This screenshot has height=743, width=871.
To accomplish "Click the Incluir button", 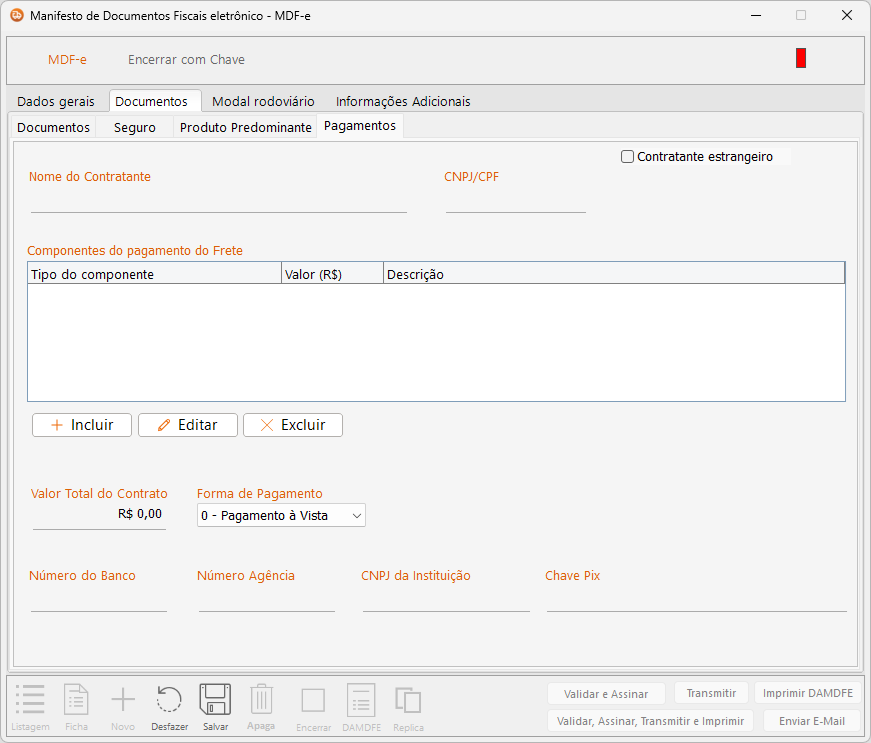I will [82, 425].
